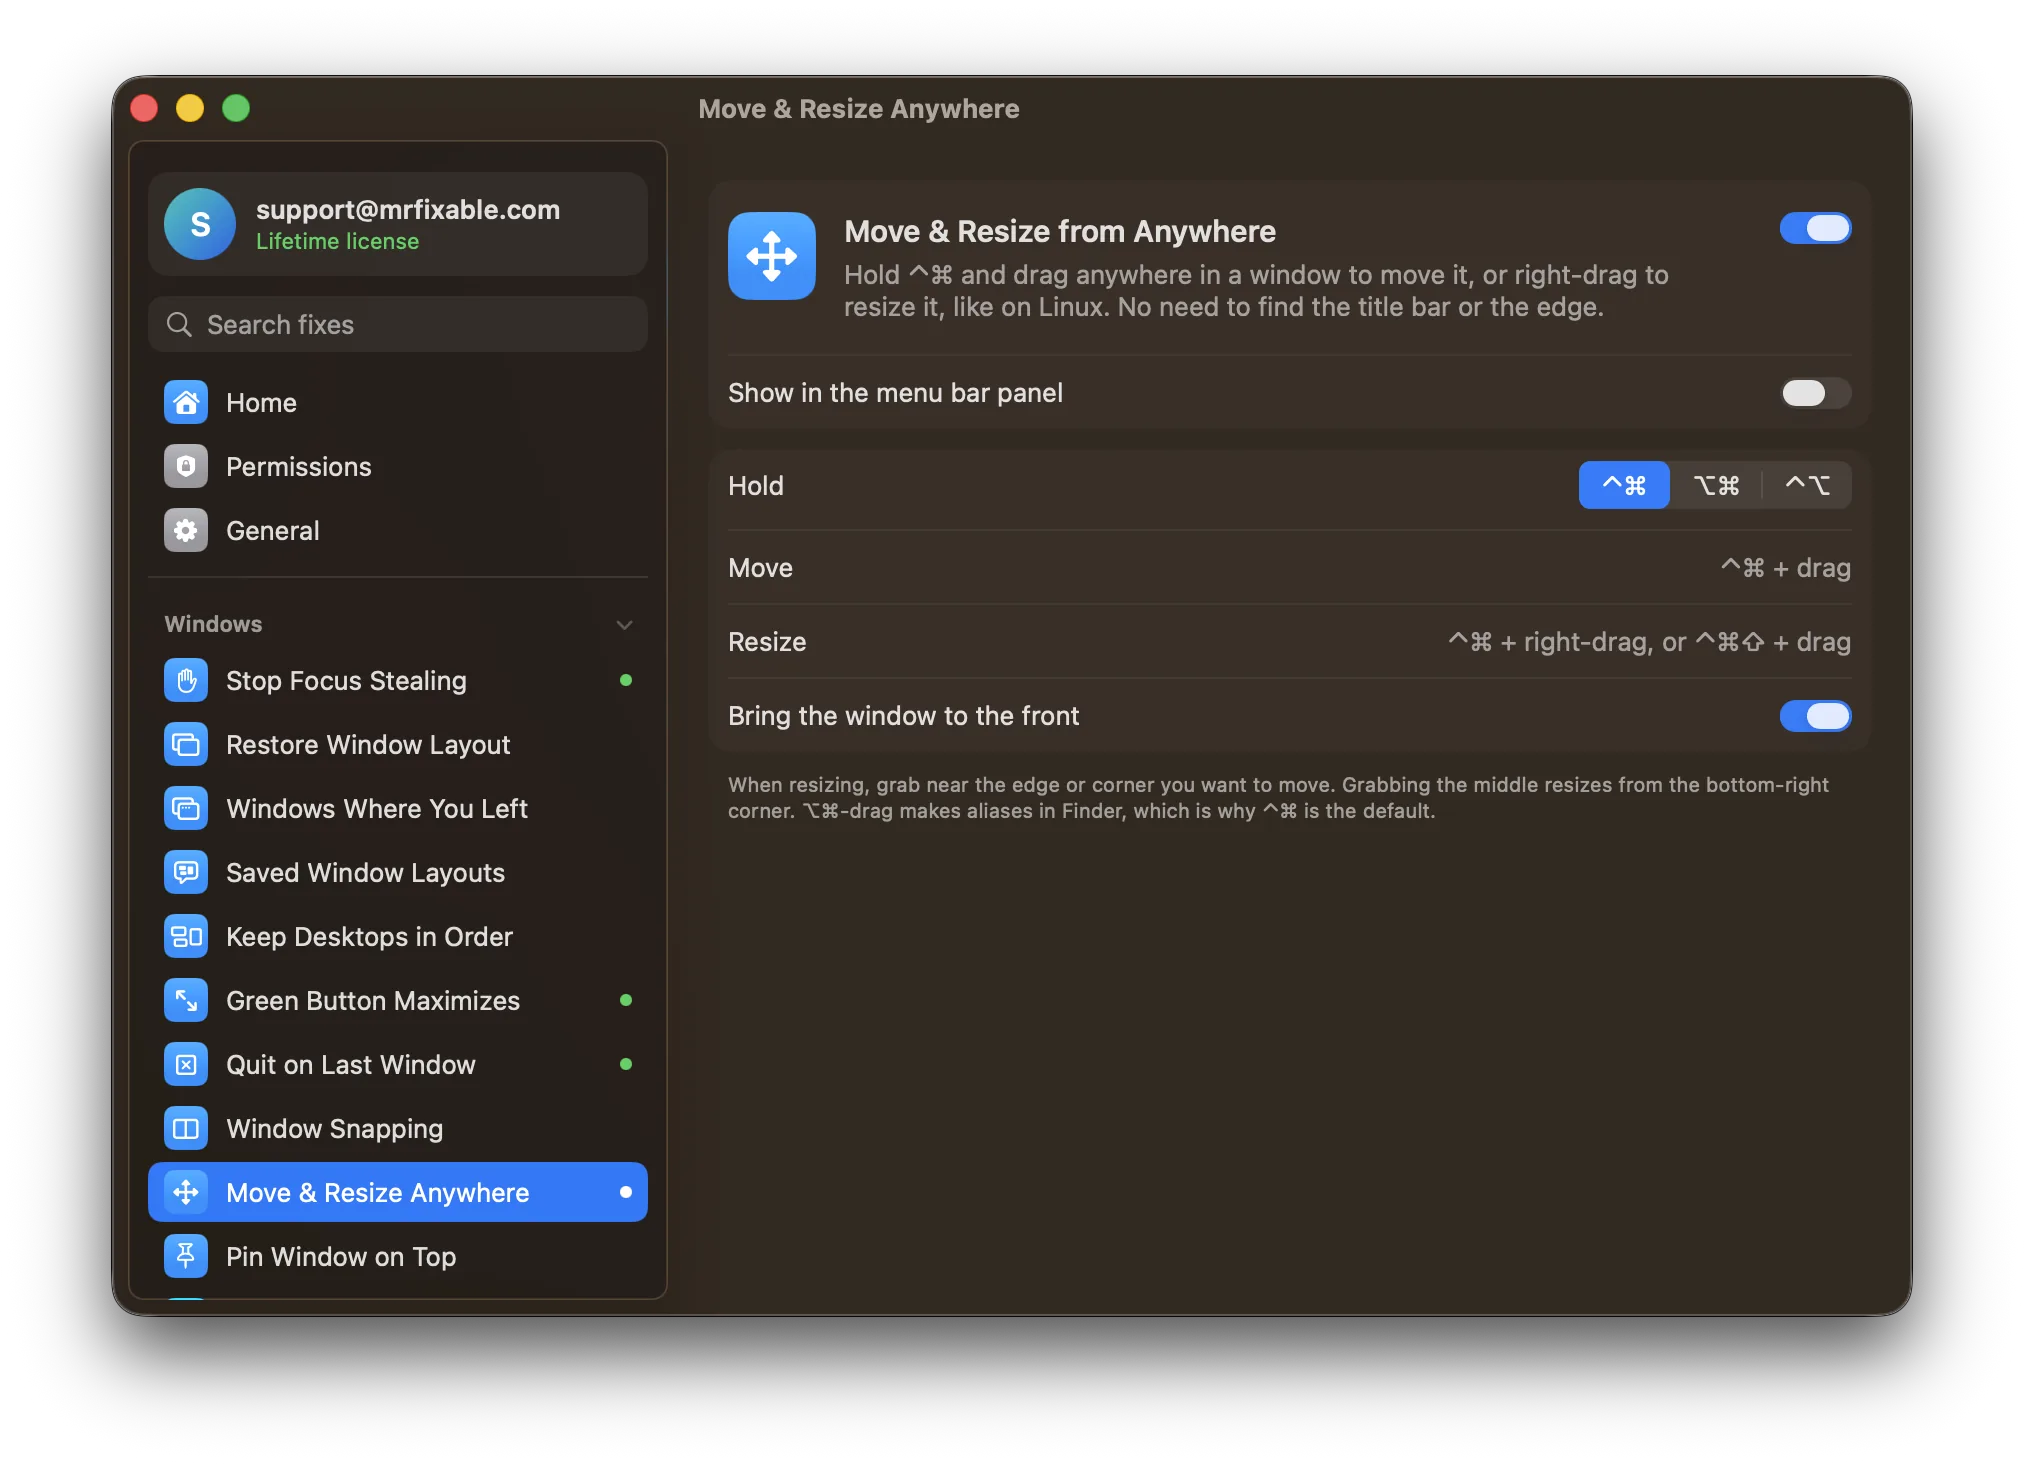Click the Saved Window Layouts icon
This screenshot has width=2024, height=1464.
point(186,873)
